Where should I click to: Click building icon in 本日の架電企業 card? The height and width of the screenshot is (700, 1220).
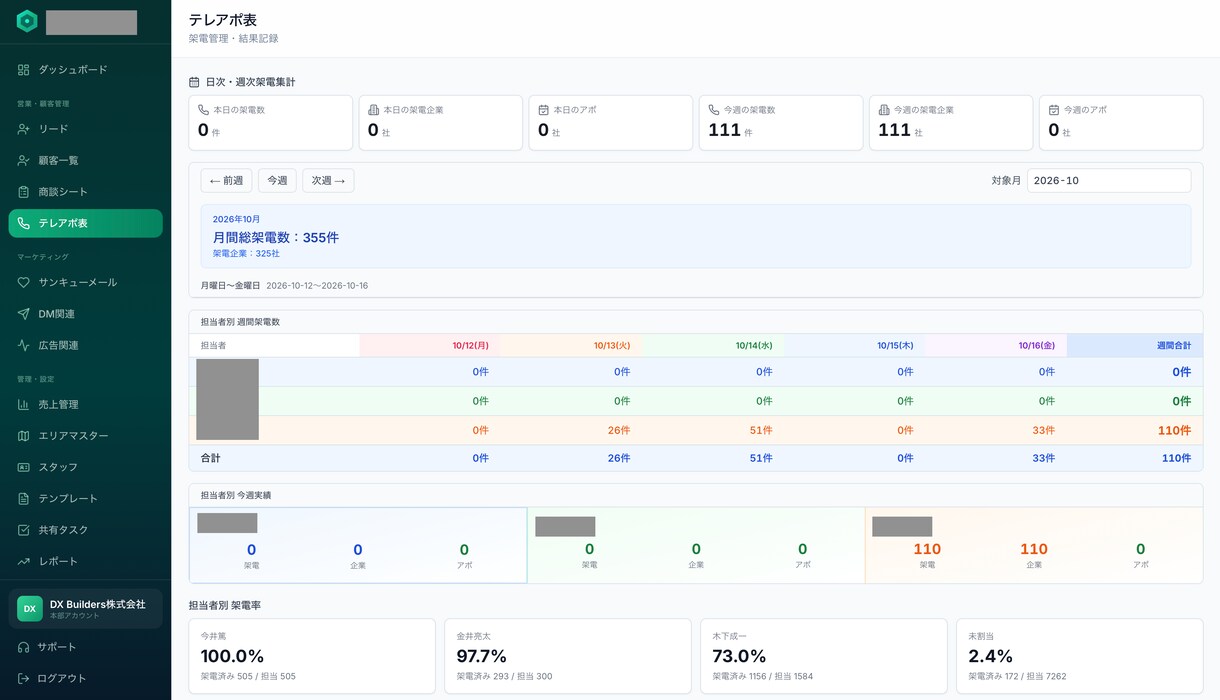pos(374,110)
